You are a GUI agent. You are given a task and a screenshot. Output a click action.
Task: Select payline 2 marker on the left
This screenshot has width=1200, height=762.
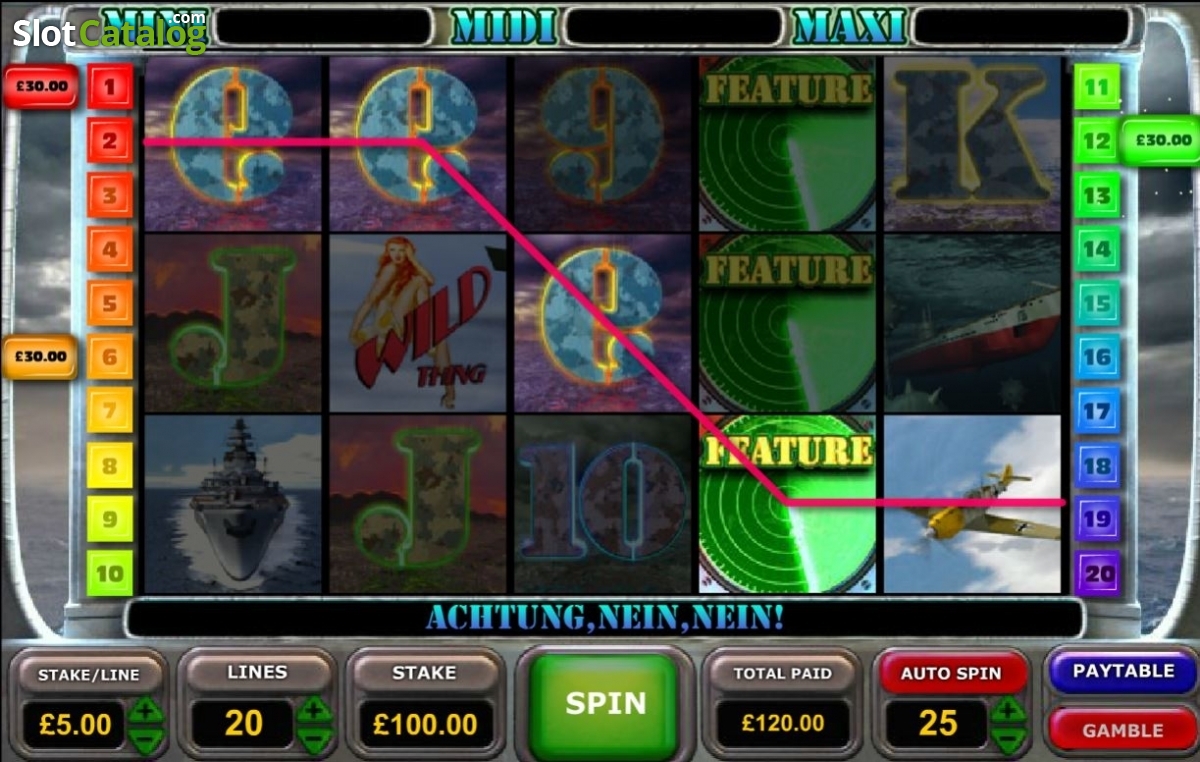[x=109, y=141]
